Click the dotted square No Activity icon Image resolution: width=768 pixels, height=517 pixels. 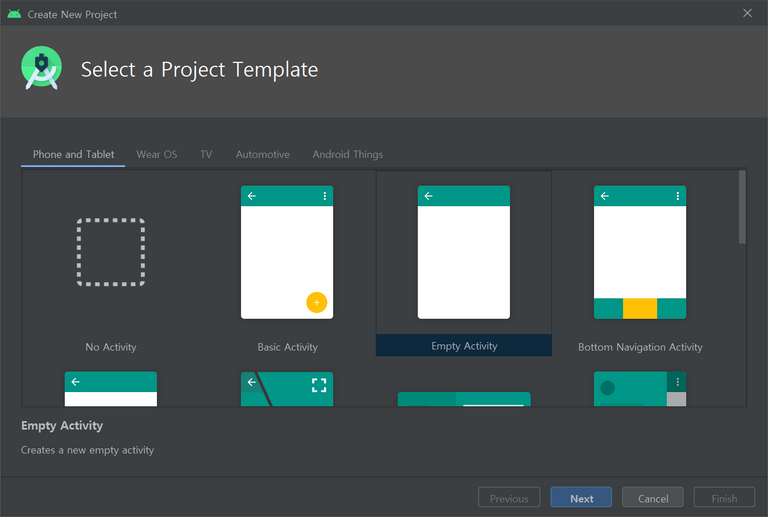pos(111,253)
